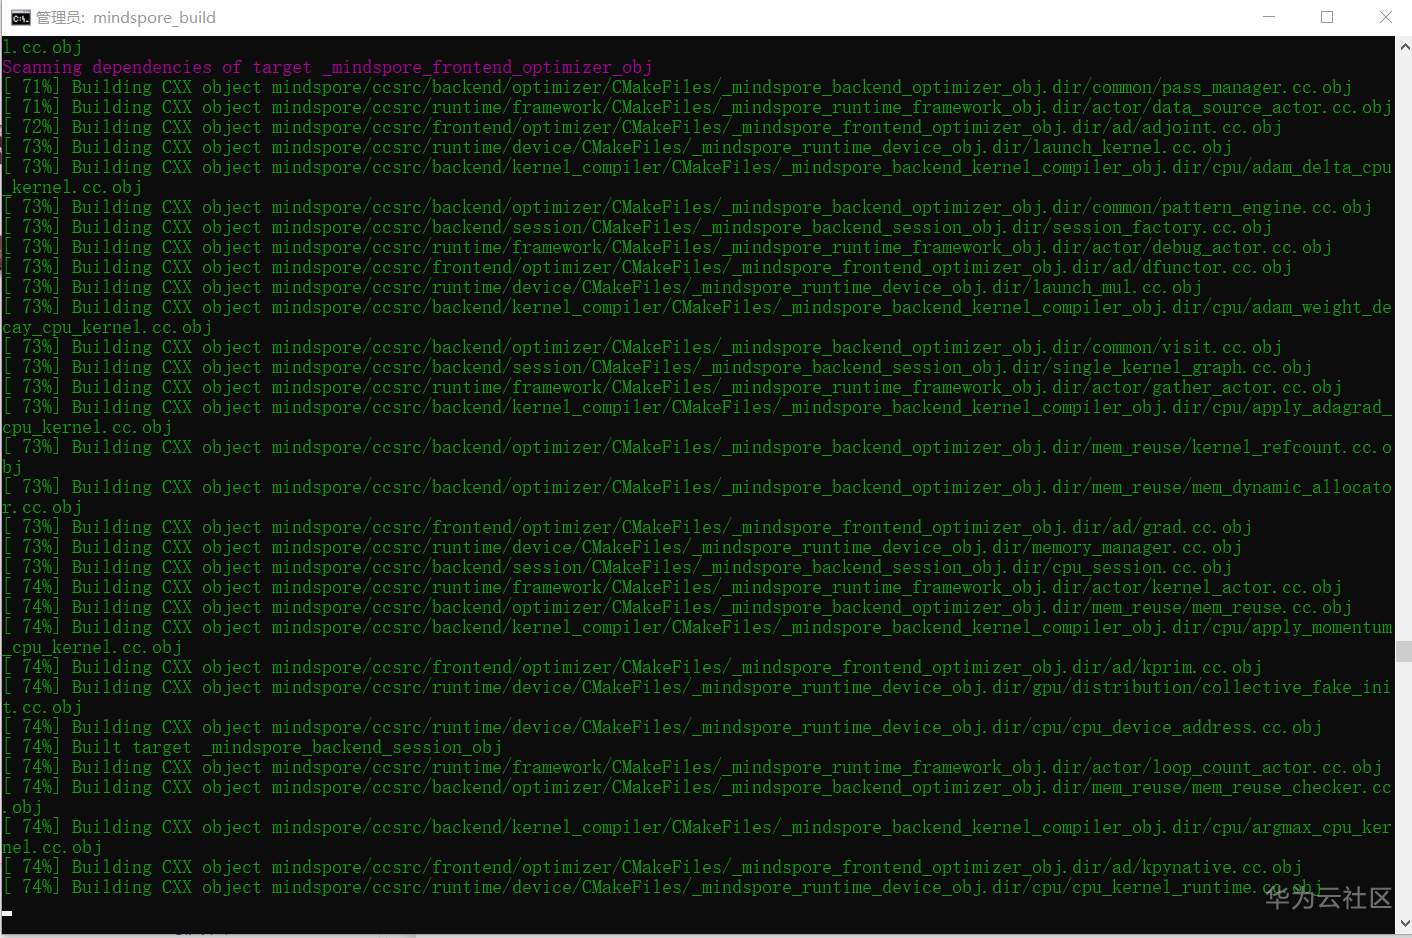Click the line building dfunctor.cc.obj
Image resolution: width=1412 pixels, height=938 pixels.
click(x=647, y=267)
